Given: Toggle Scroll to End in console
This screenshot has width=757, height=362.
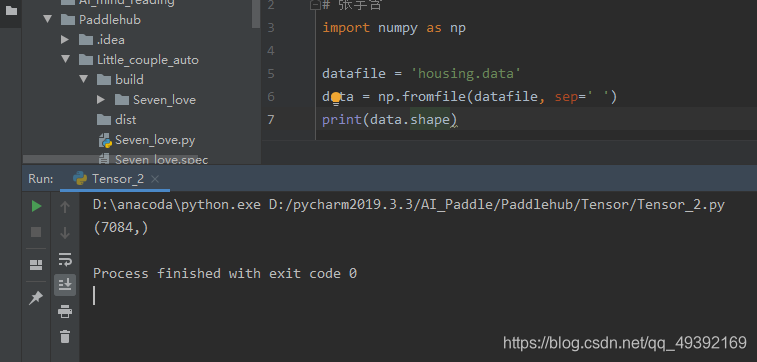Looking at the screenshot, I should [x=65, y=285].
